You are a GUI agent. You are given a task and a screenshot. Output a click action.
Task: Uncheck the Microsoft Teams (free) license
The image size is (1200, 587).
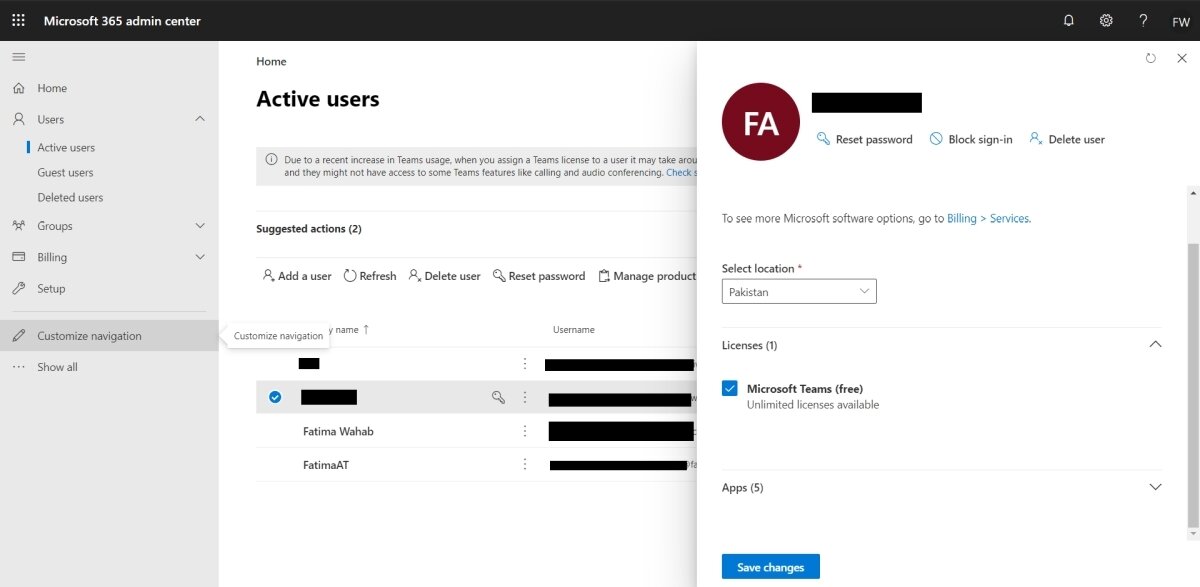730,389
